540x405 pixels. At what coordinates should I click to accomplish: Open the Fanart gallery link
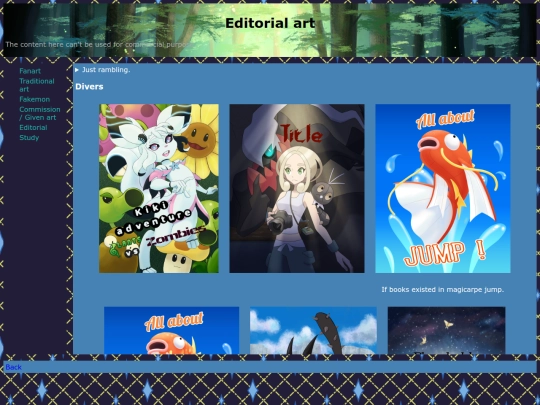tap(30, 71)
